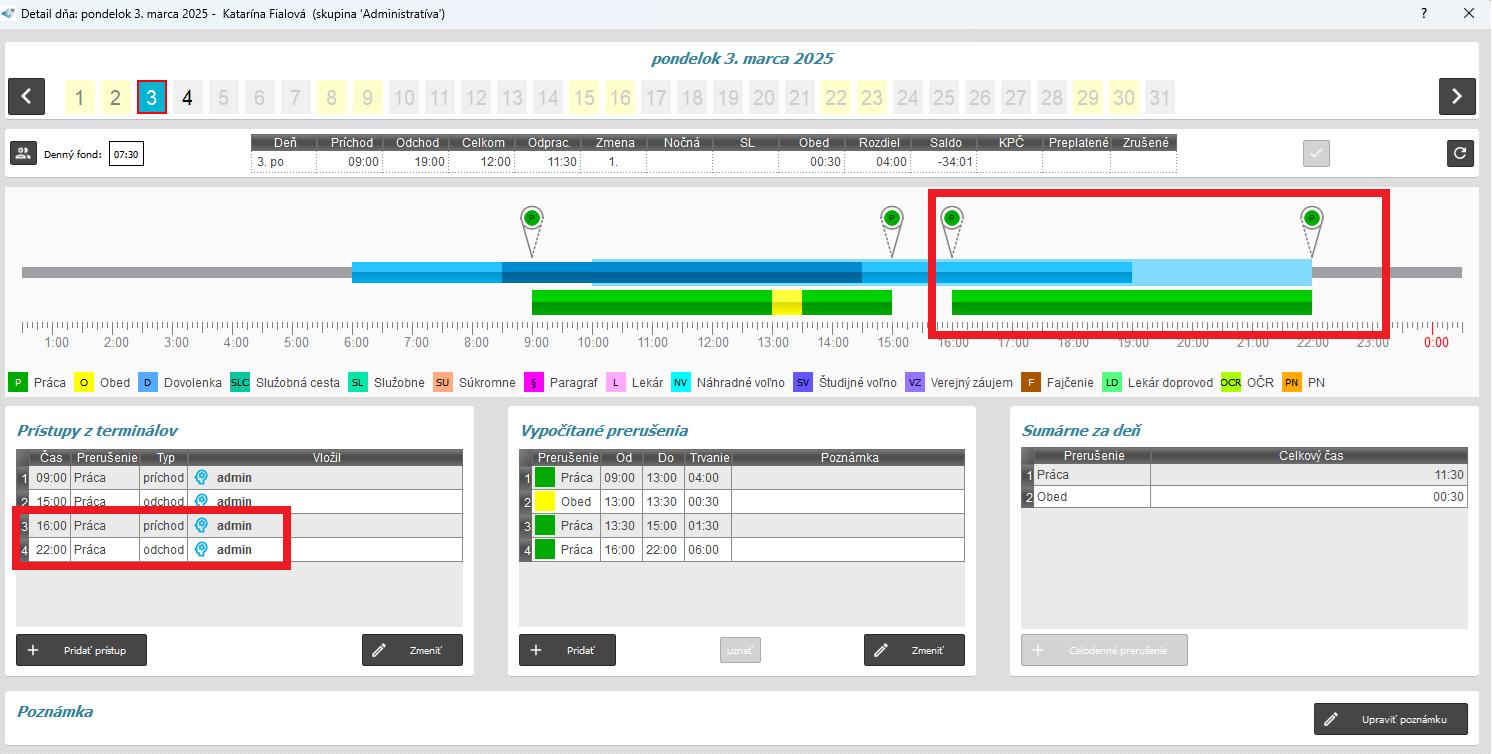Open Upraviť poznámku editor

[1390, 719]
